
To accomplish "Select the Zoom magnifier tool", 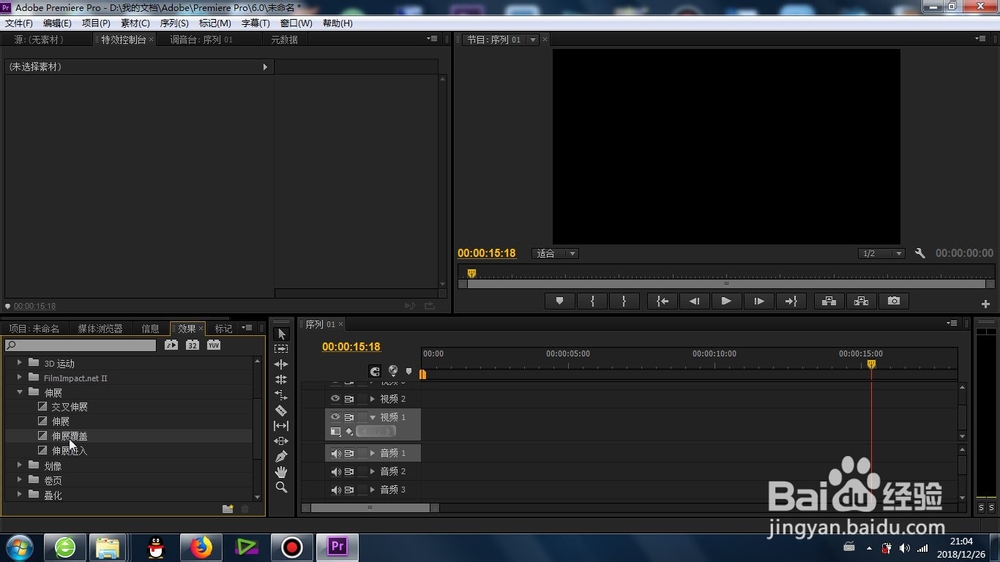I will pyautogui.click(x=281, y=487).
